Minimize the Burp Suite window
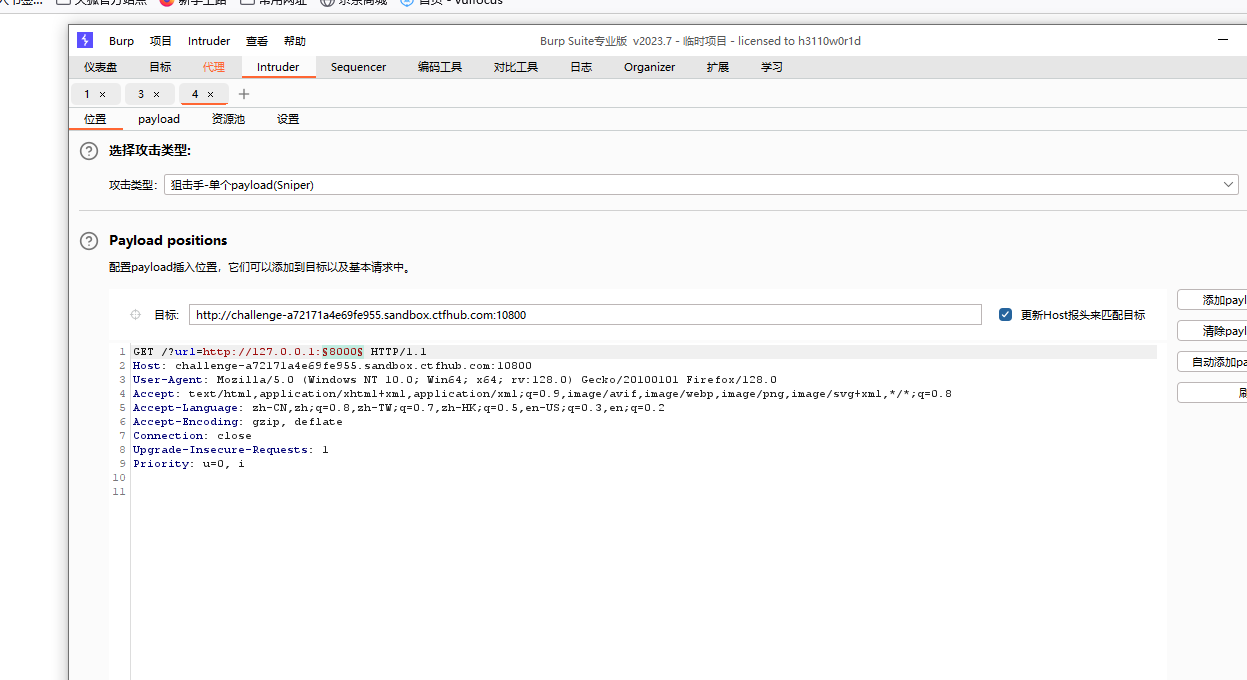This screenshot has height=680, width=1247. tap(1223, 40)
